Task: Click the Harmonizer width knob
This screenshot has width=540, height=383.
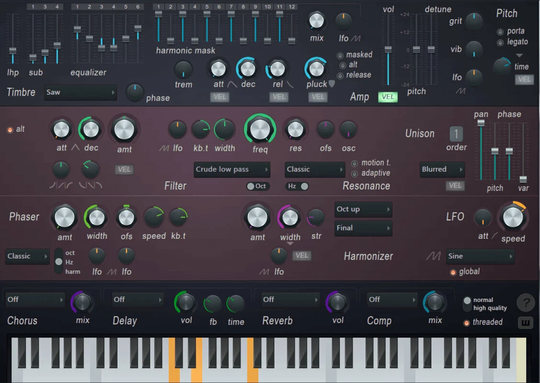Action: pyautogui.click(x=289, y=217)
